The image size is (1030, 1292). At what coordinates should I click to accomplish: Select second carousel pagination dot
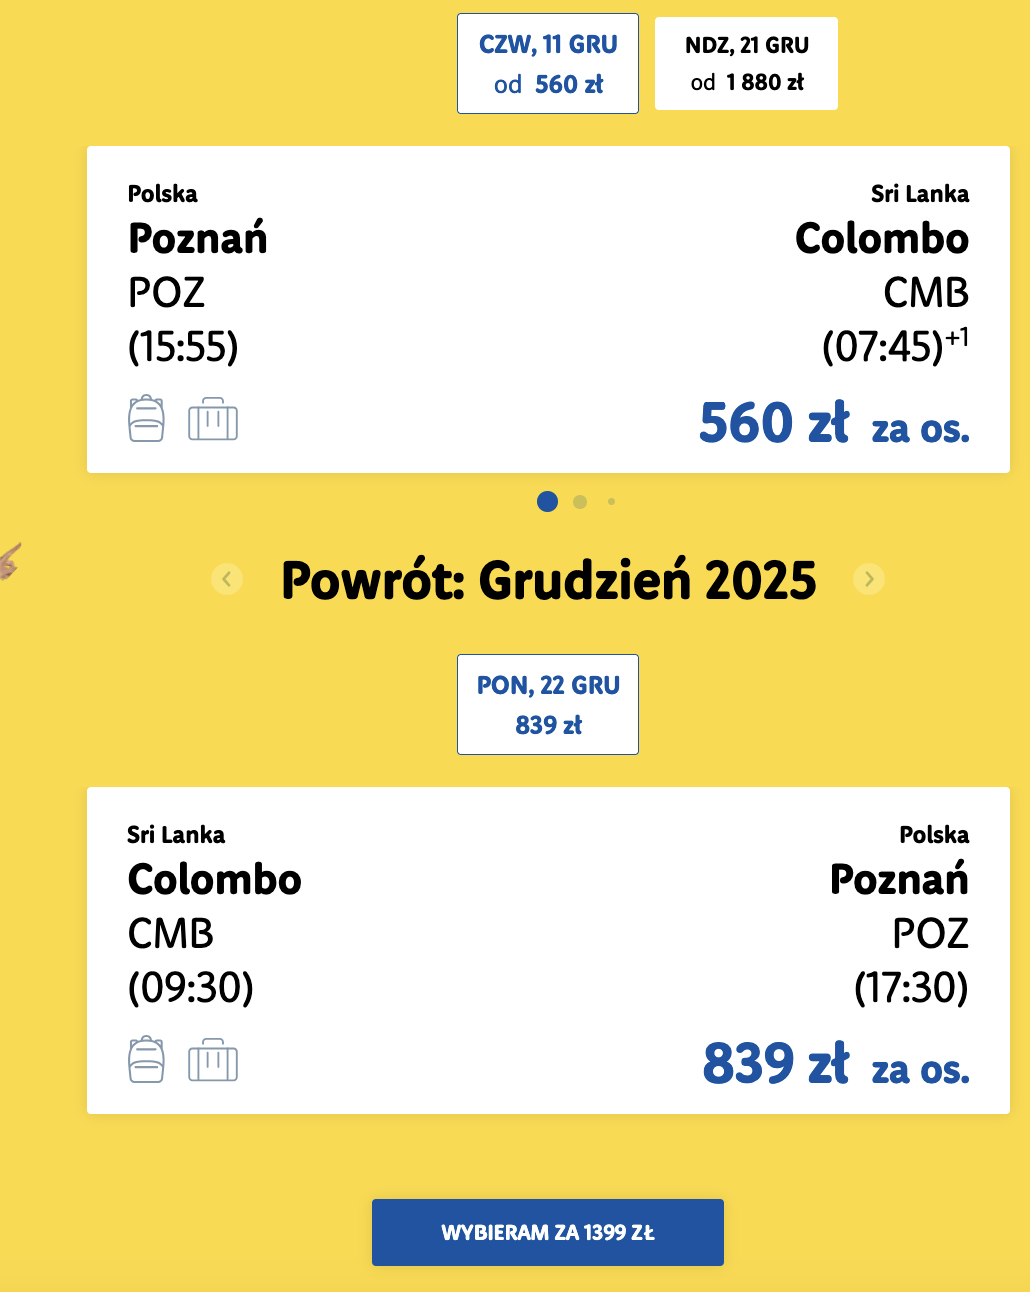(x=580, y=502)
